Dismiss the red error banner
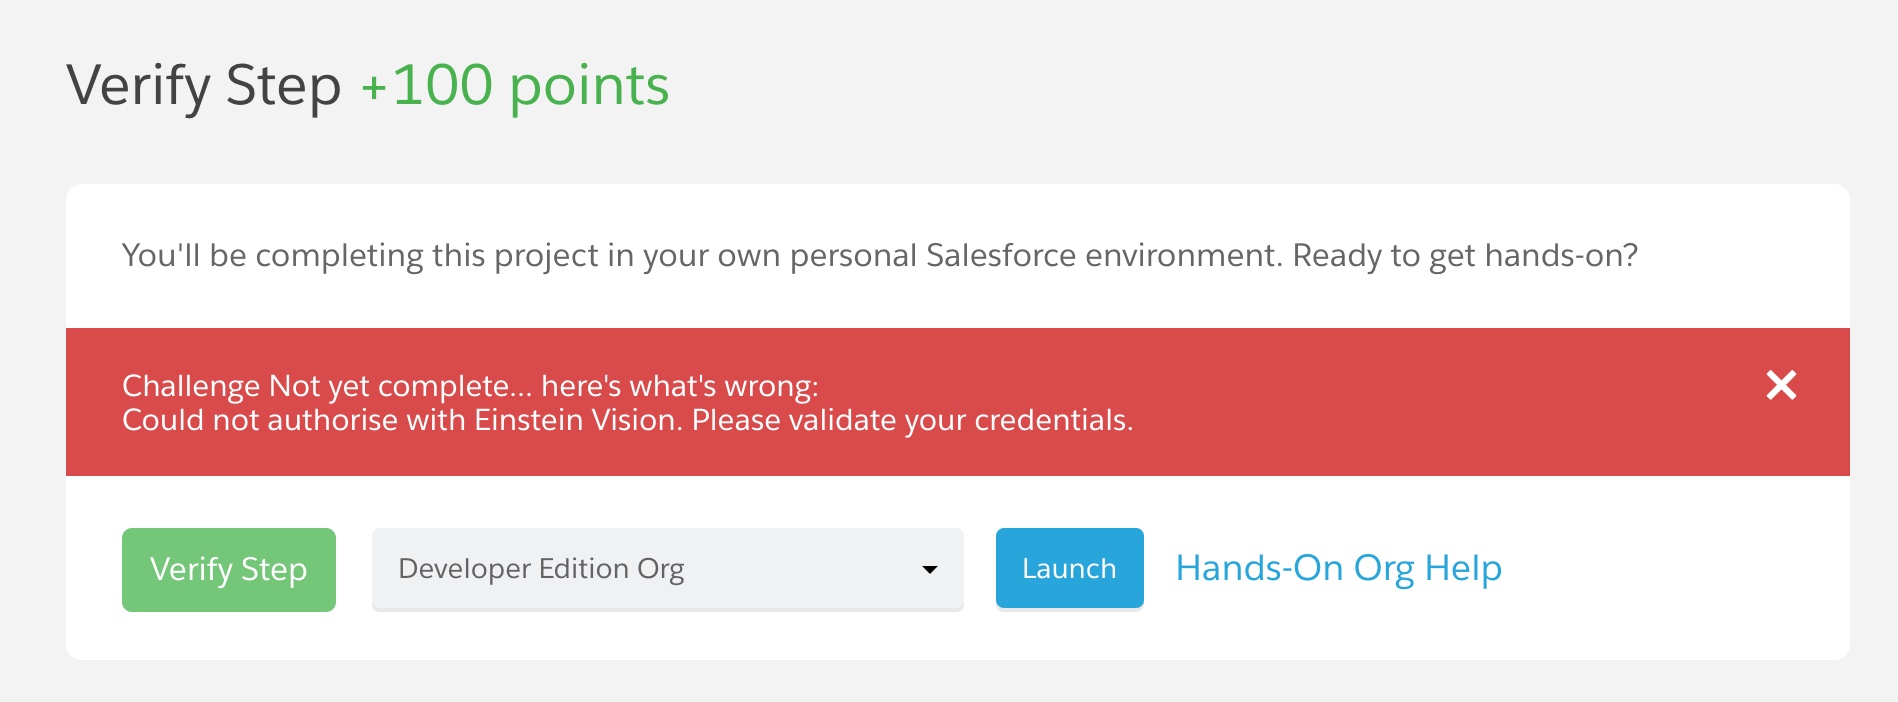 tap(1781, 385)
